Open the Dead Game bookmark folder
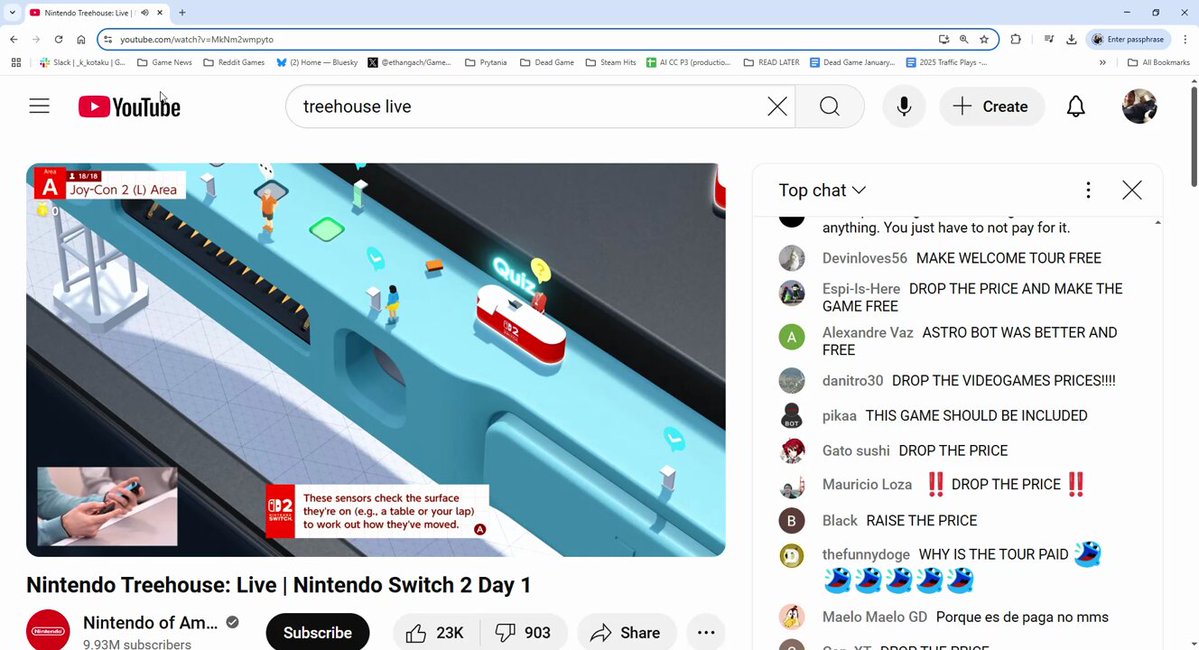1199x650 pixels. (x=547, y=63)
